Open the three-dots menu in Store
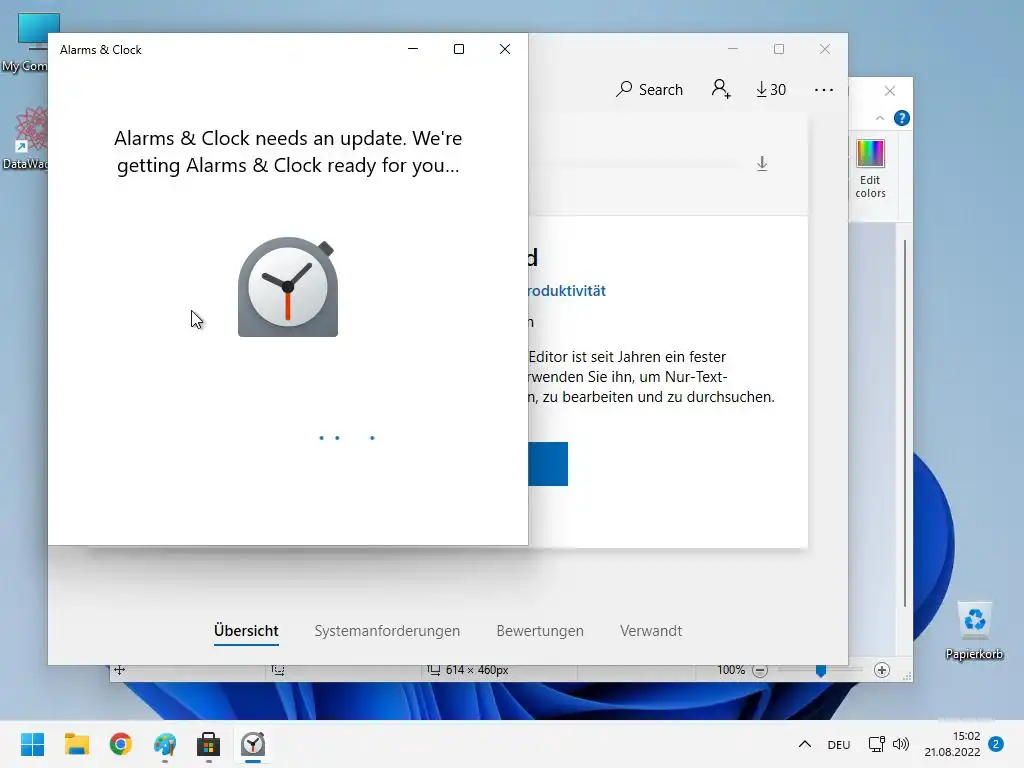This screenshot has width=1024, height=768. [x=824, y=90]
